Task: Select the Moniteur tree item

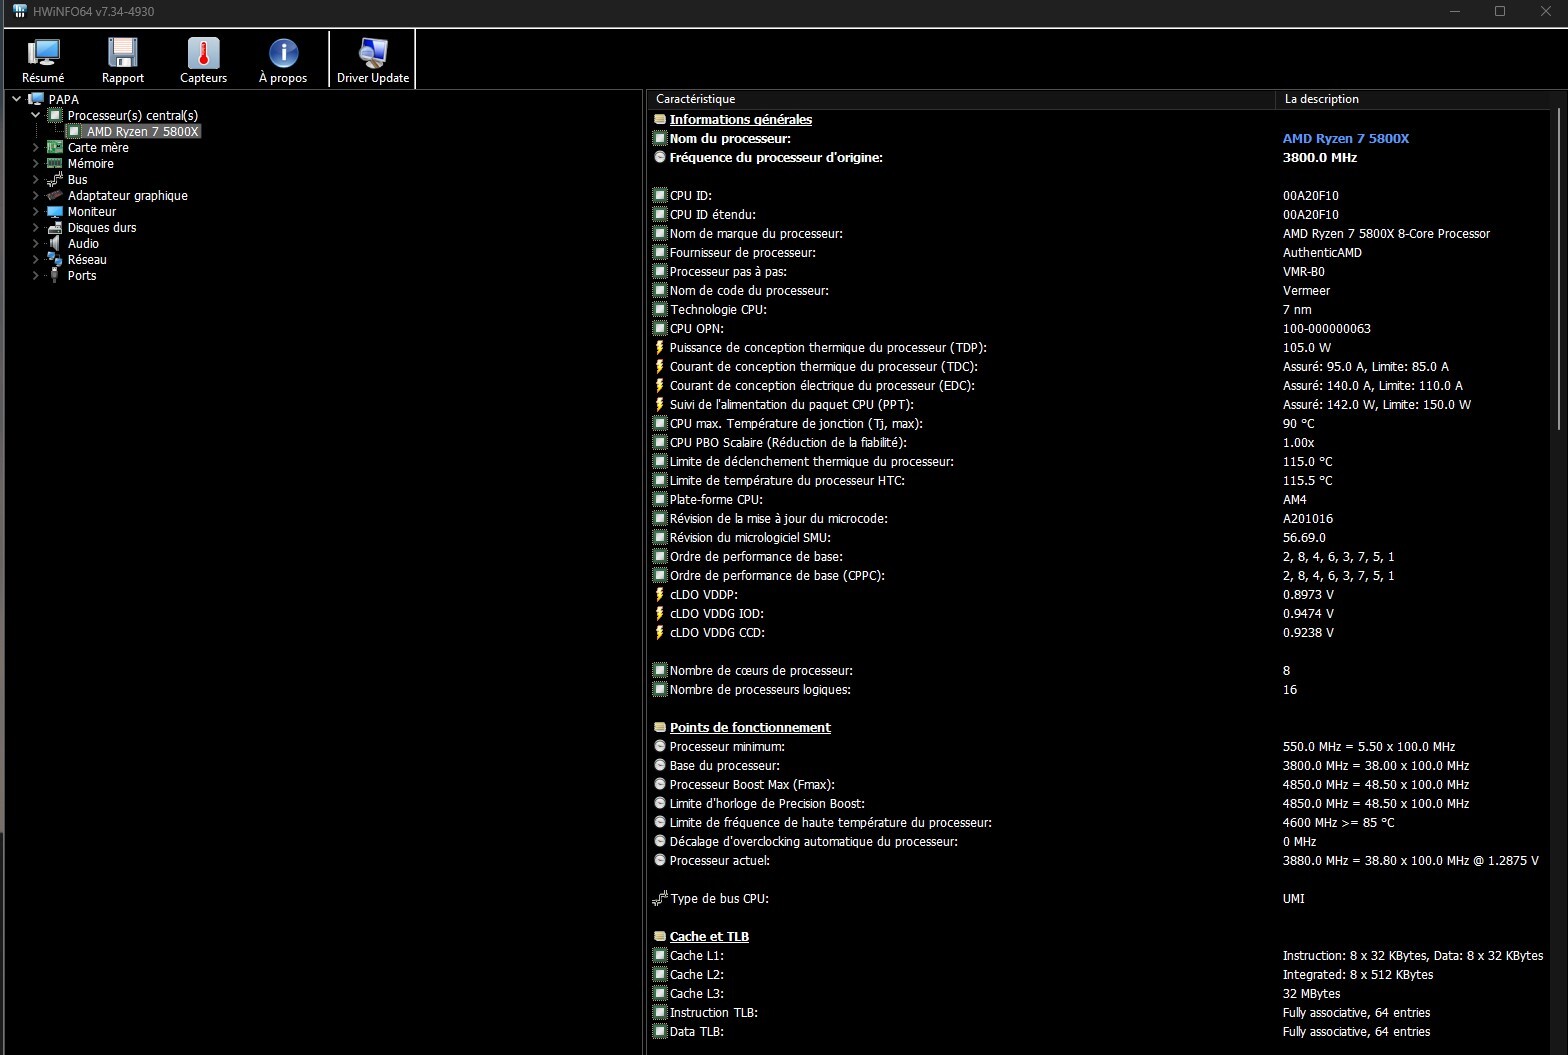Action: [x=92, y=211]
